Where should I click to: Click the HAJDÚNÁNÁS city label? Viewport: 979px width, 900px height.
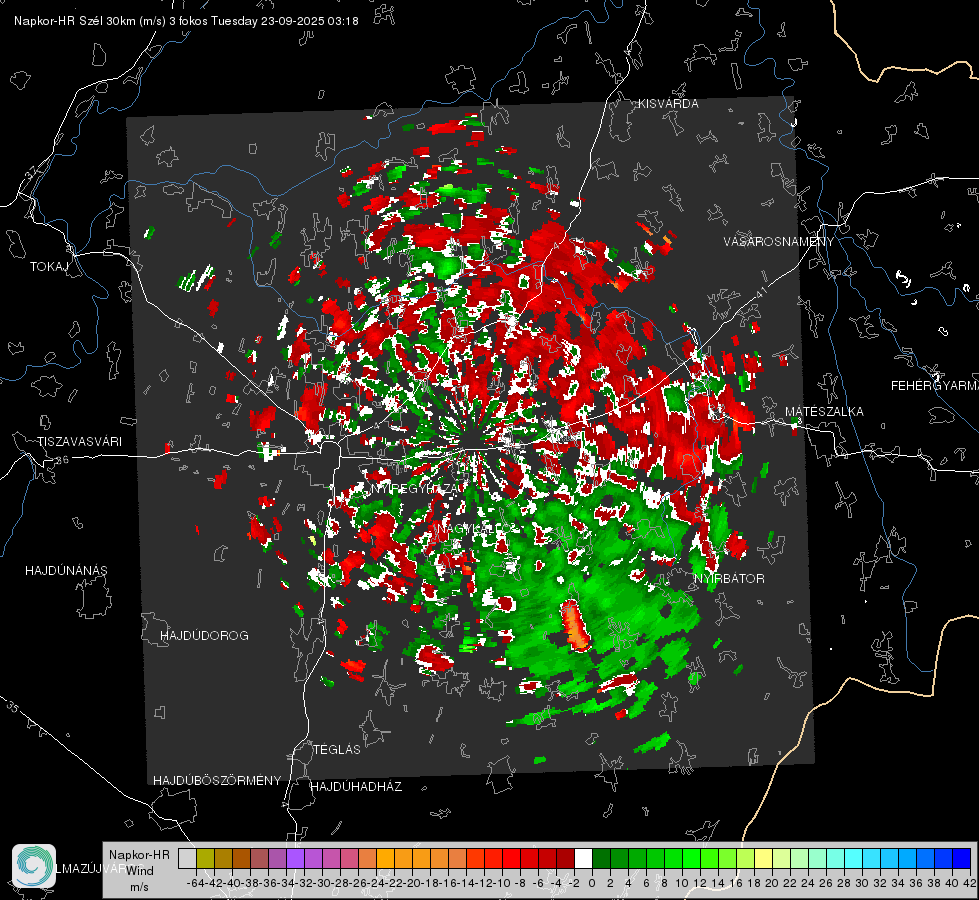coord(66,570)
